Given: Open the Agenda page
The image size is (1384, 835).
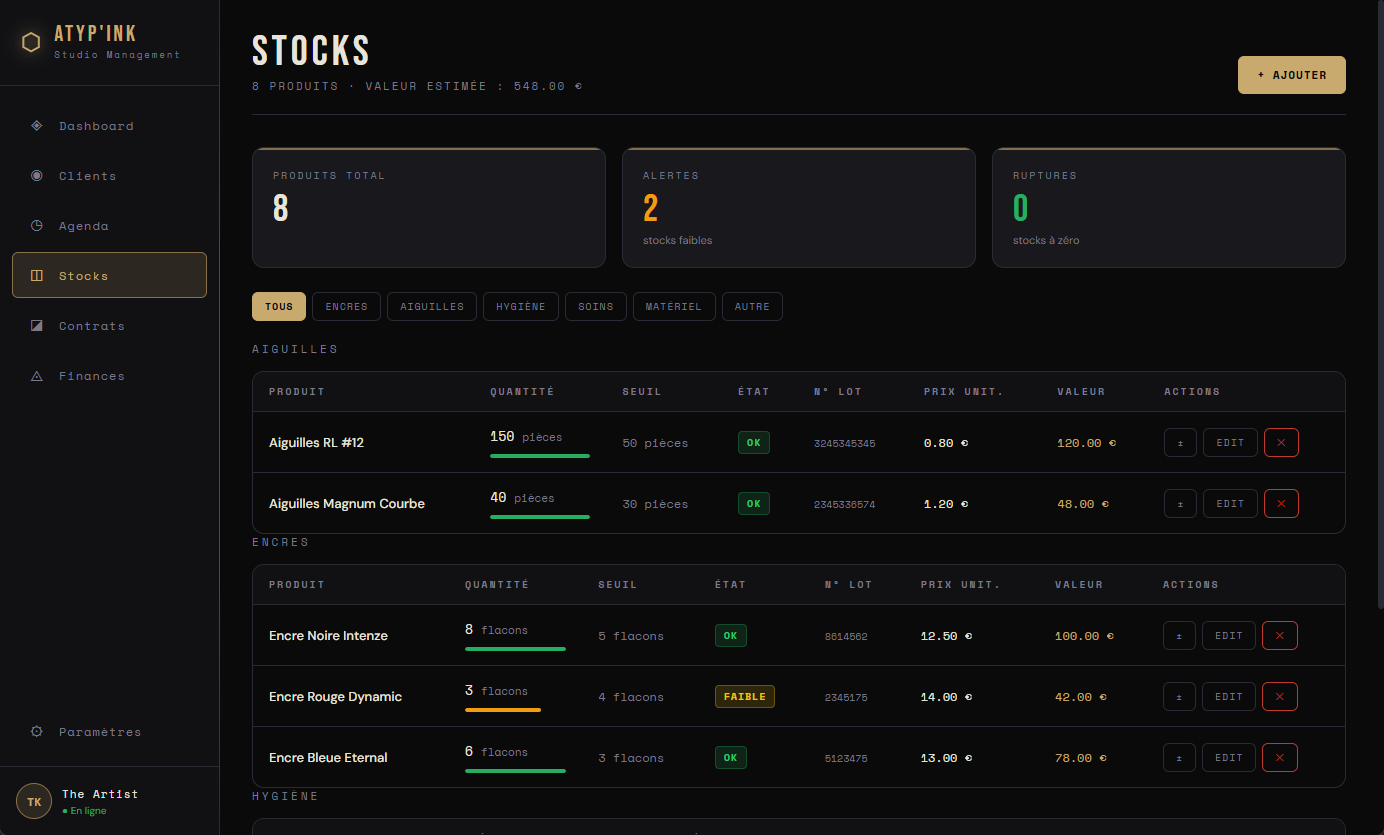Looking at the screenshot, I should (109, 226).
